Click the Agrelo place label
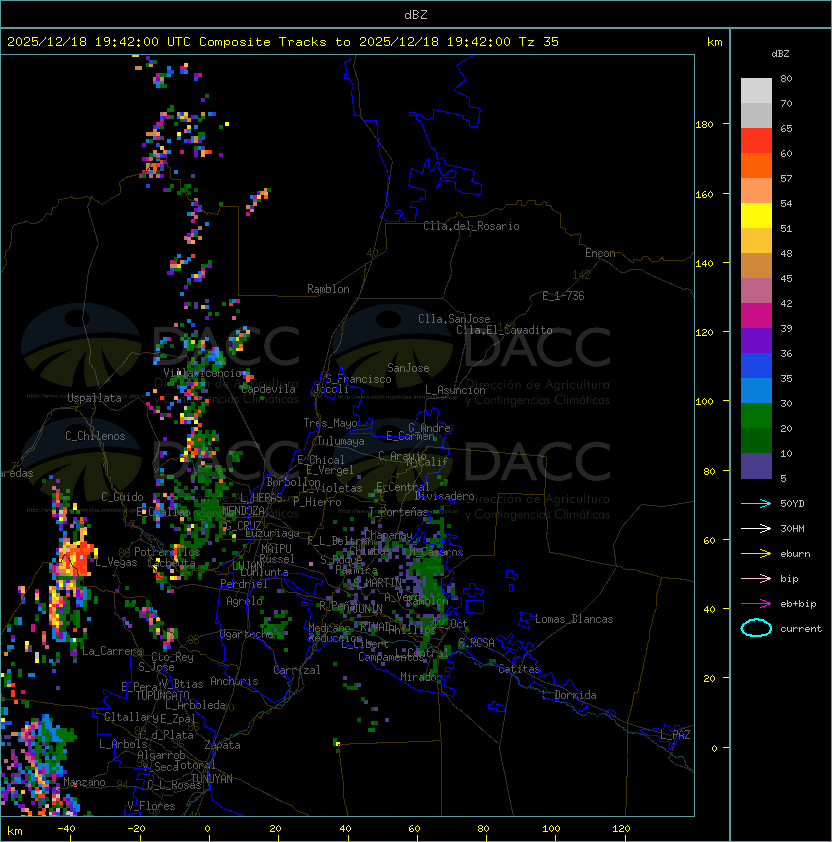This screenshot has width=832, height=842. [x=244, y=601]
